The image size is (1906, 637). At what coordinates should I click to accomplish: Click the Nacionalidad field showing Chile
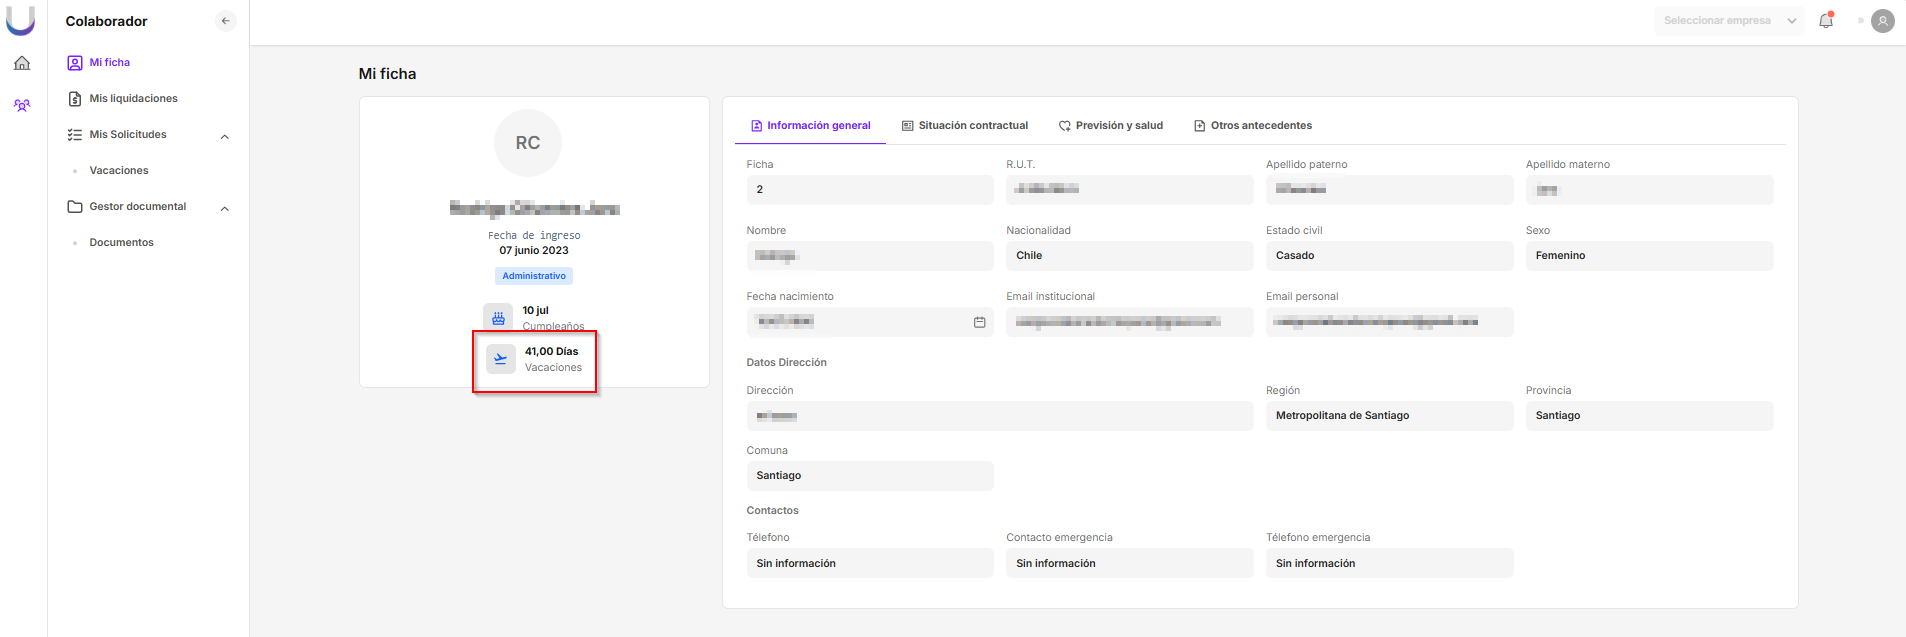1128,256
